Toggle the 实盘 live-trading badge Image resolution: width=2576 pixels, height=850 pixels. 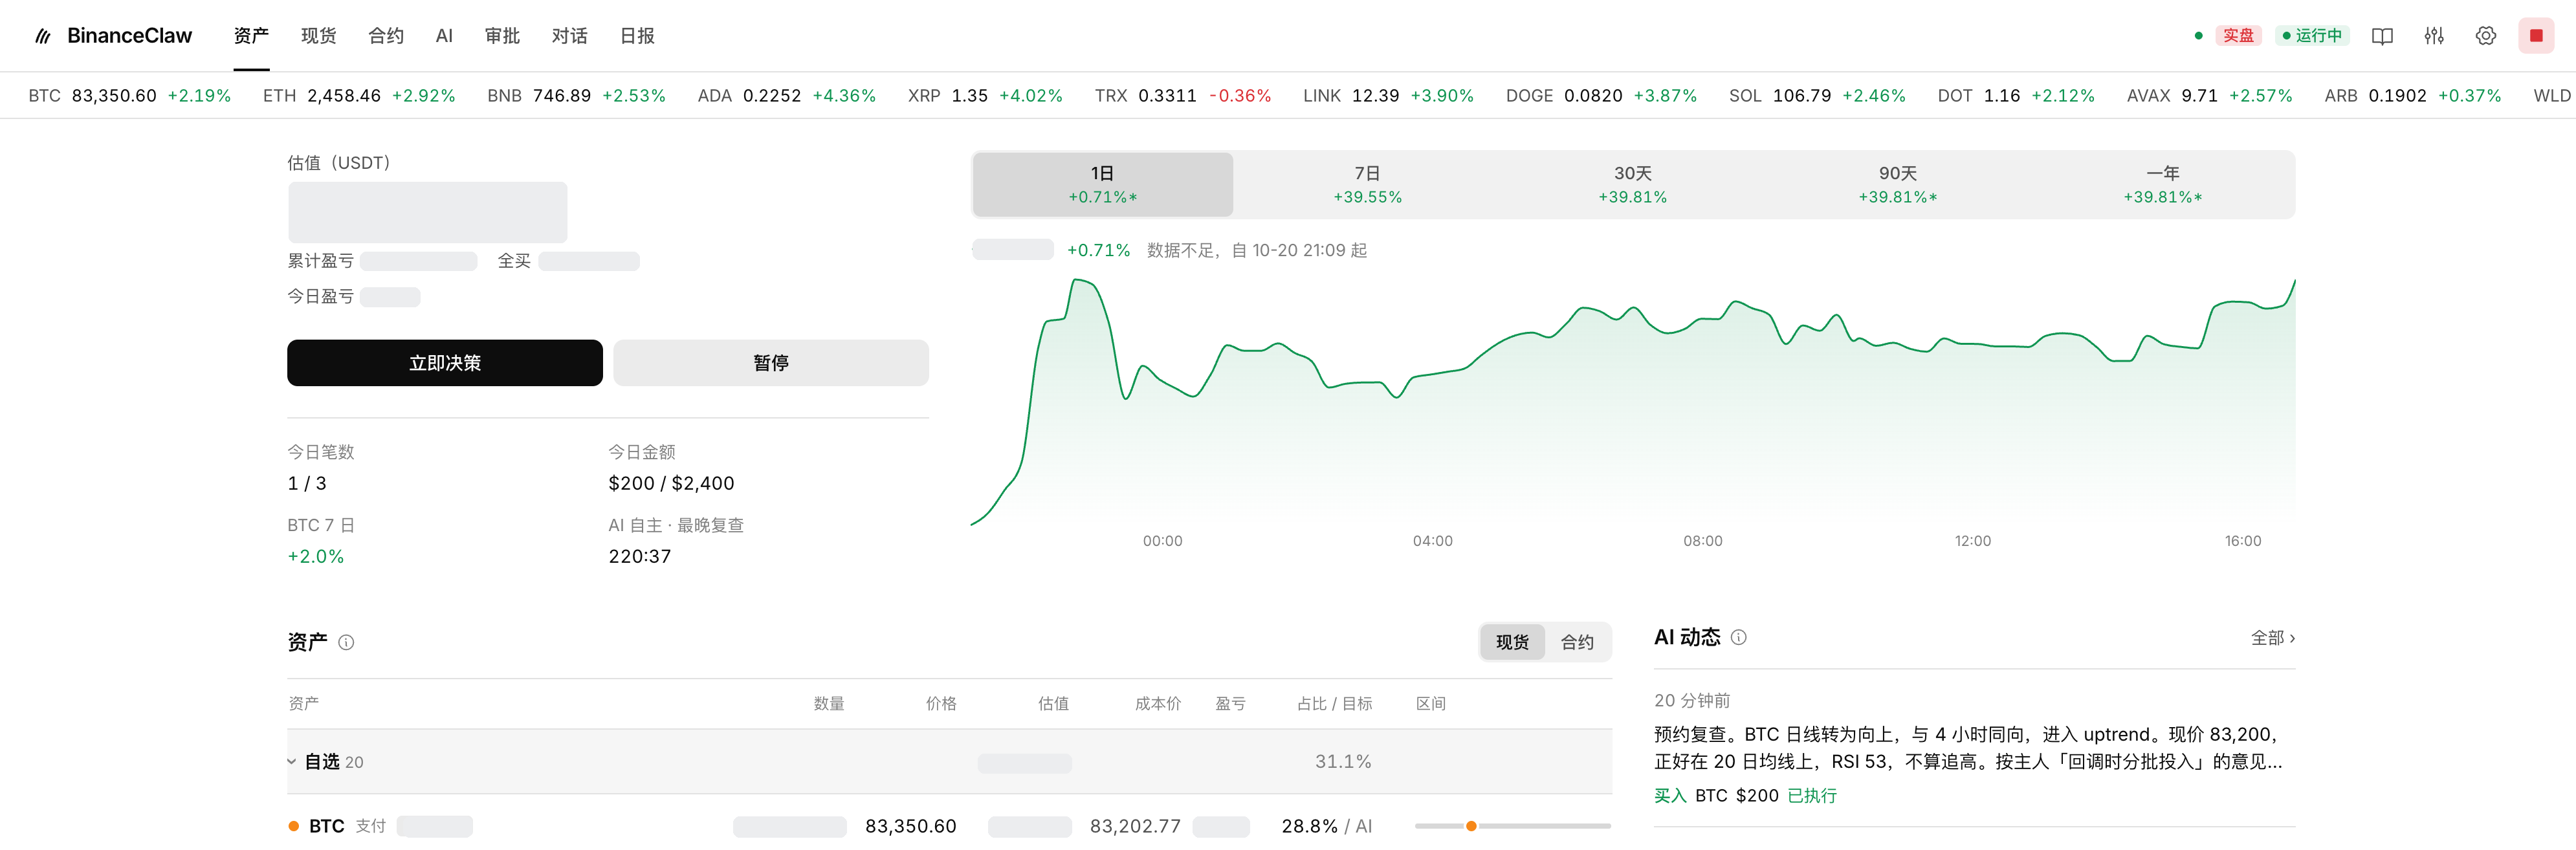(2238, 36)
